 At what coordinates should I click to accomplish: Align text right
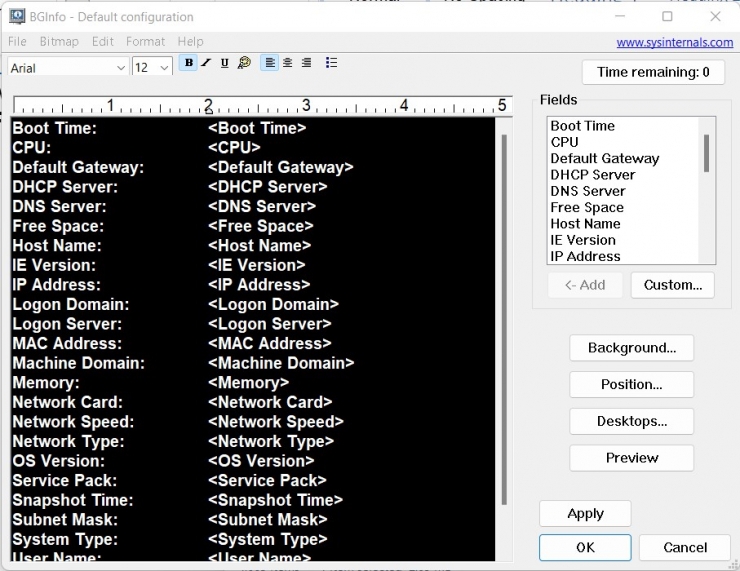coord(306,63)
